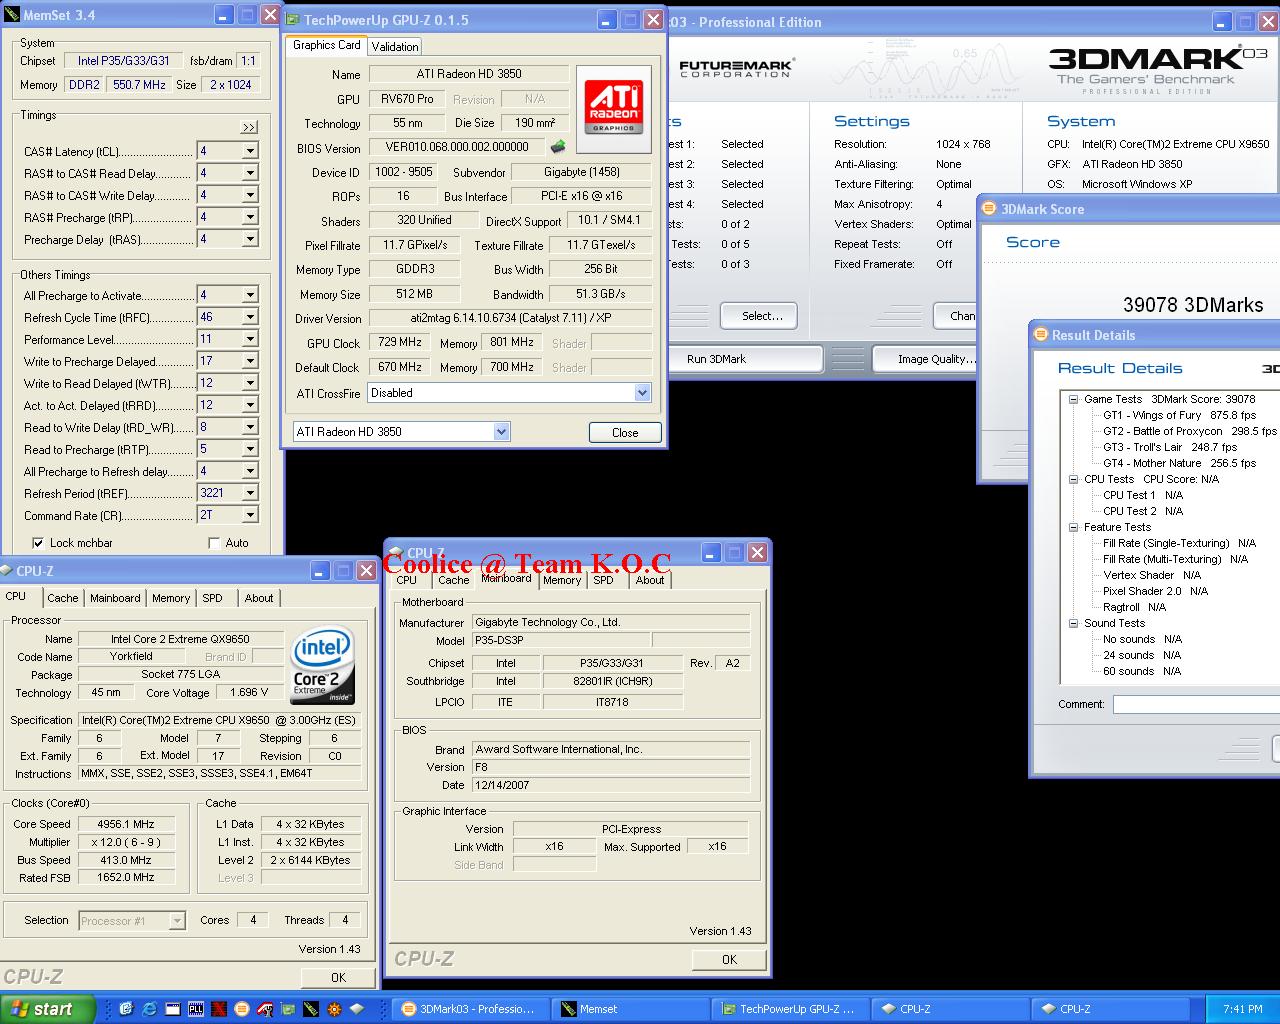
Task: Click the BIOS save chip icon in GPU-Z
Action: (x=558, y=147)
